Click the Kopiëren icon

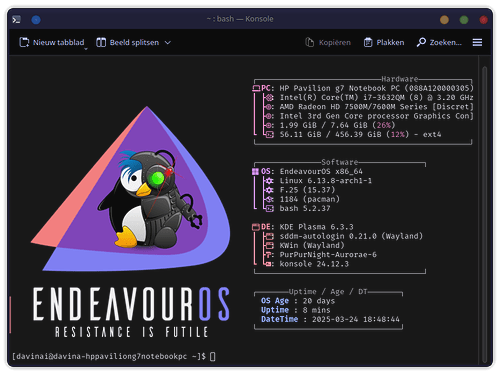(309, 42)
